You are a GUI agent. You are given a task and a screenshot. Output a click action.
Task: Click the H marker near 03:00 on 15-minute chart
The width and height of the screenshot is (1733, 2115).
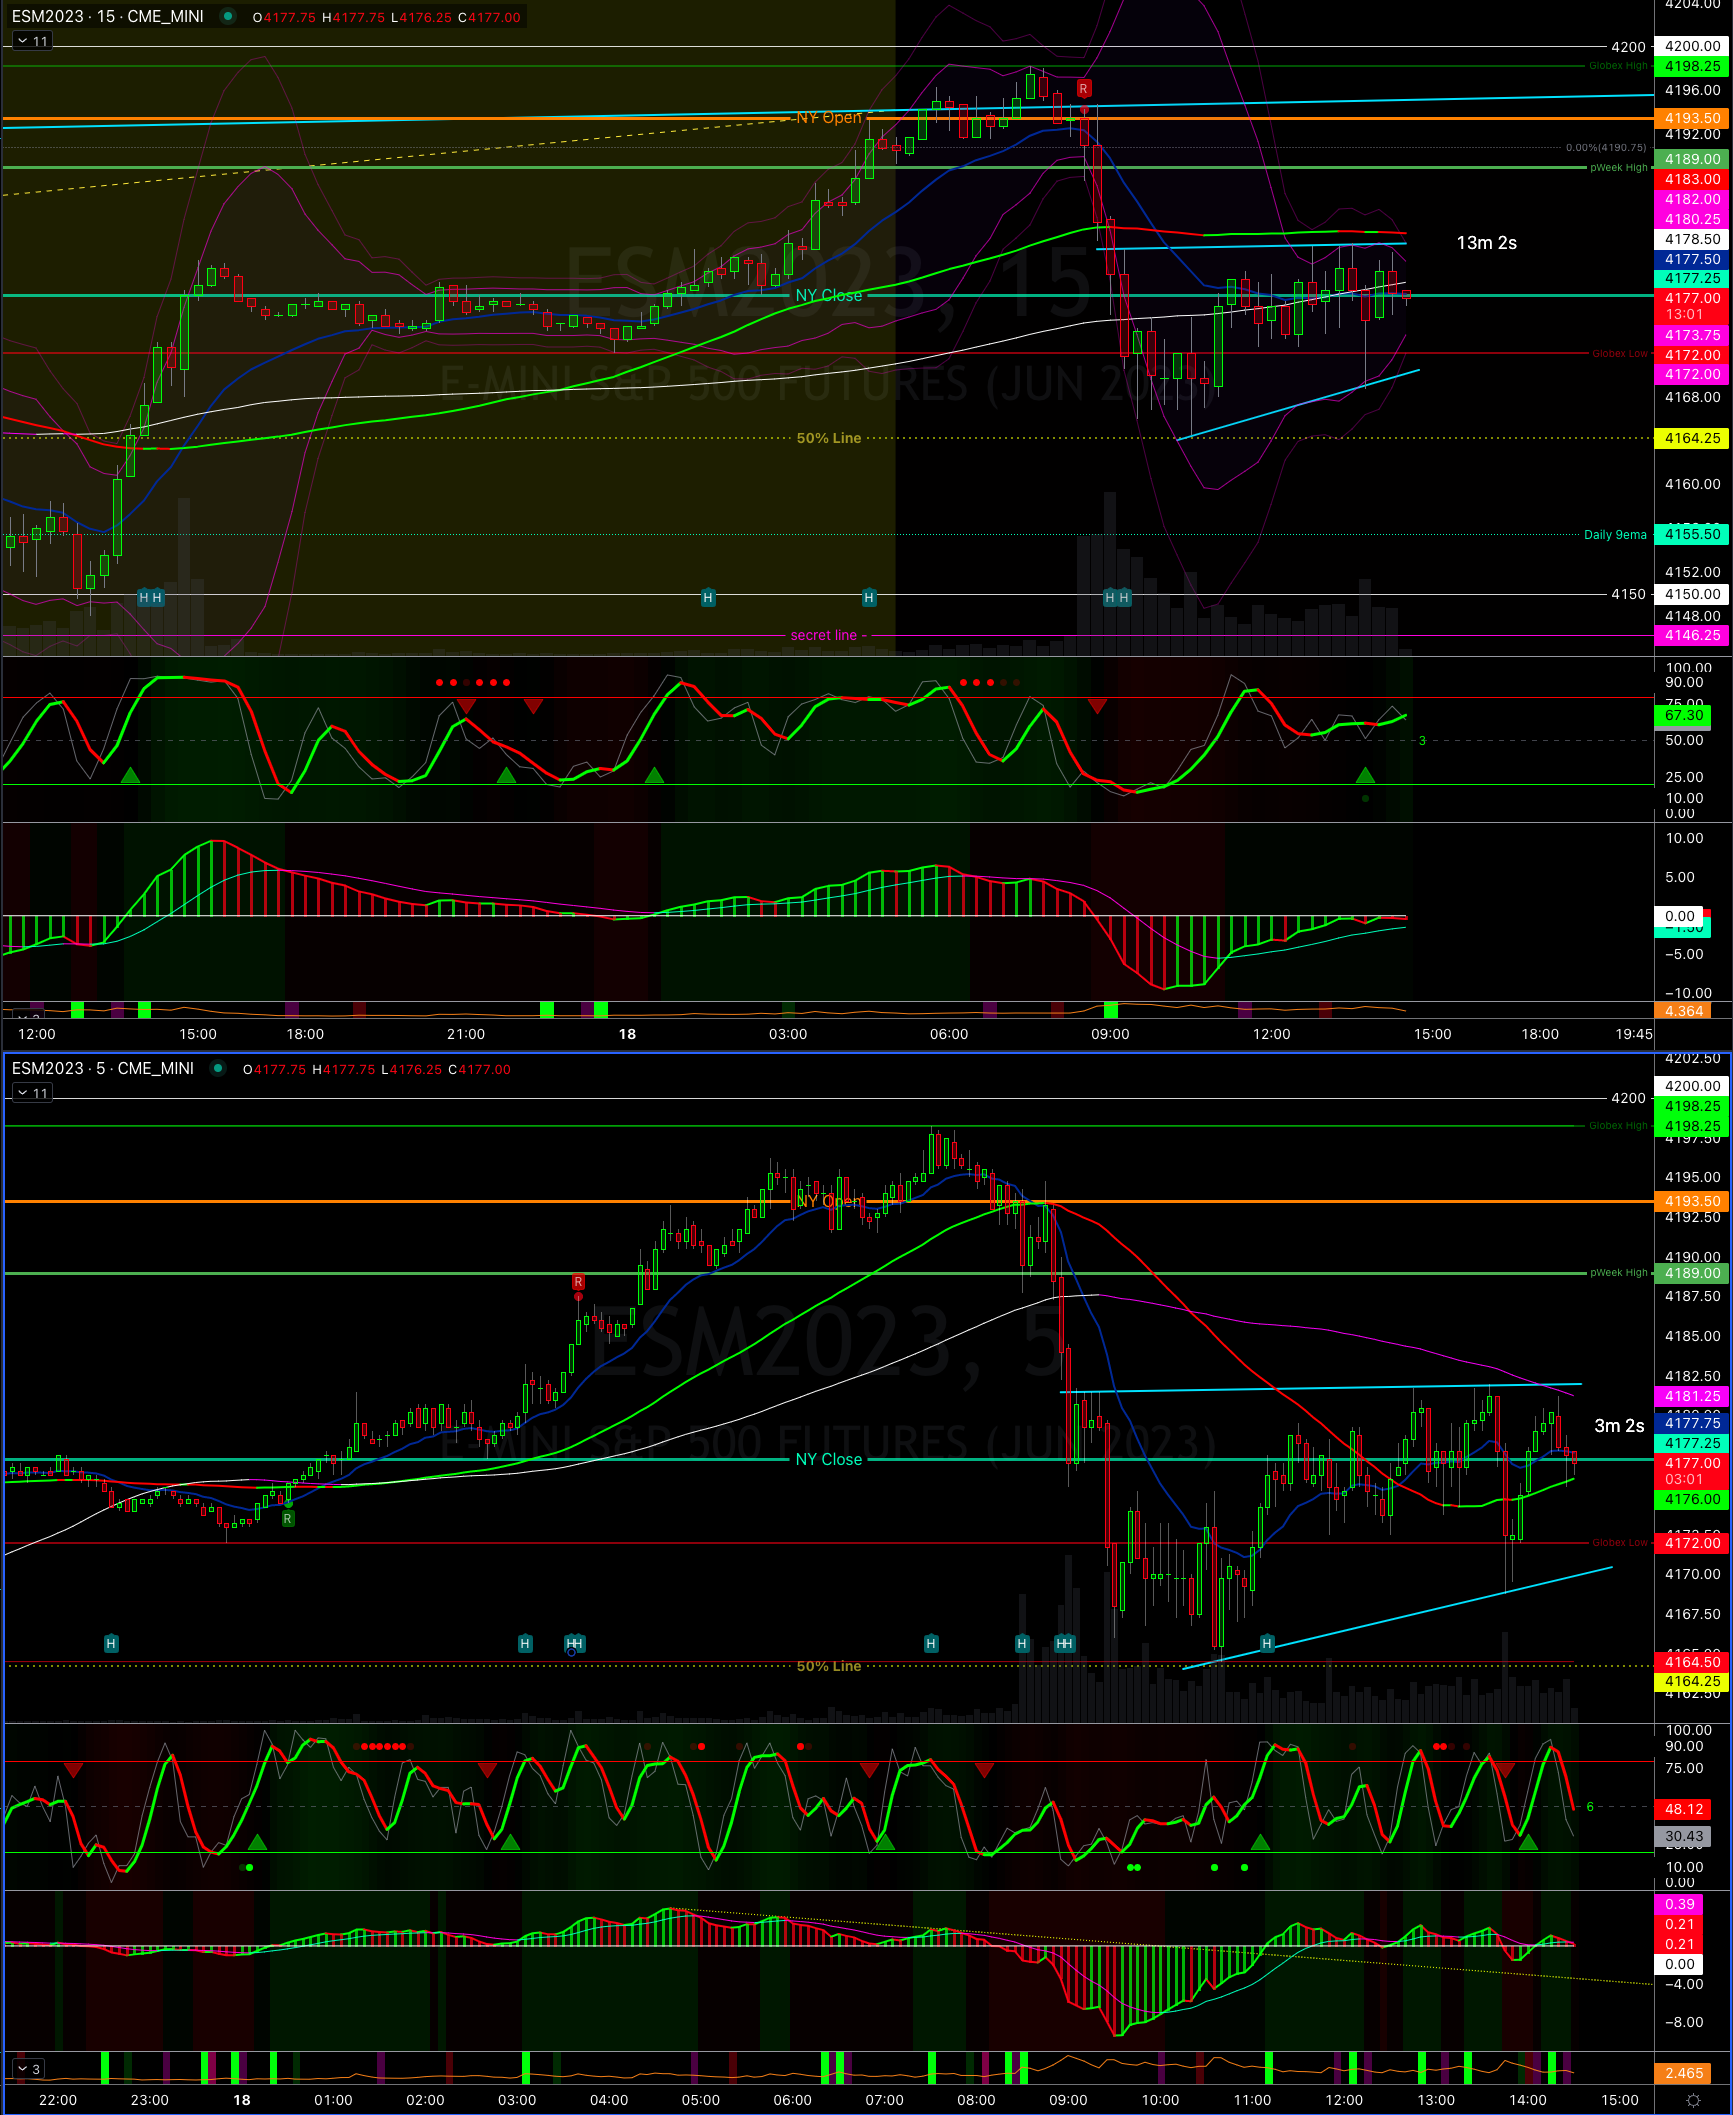pos(708,598)
